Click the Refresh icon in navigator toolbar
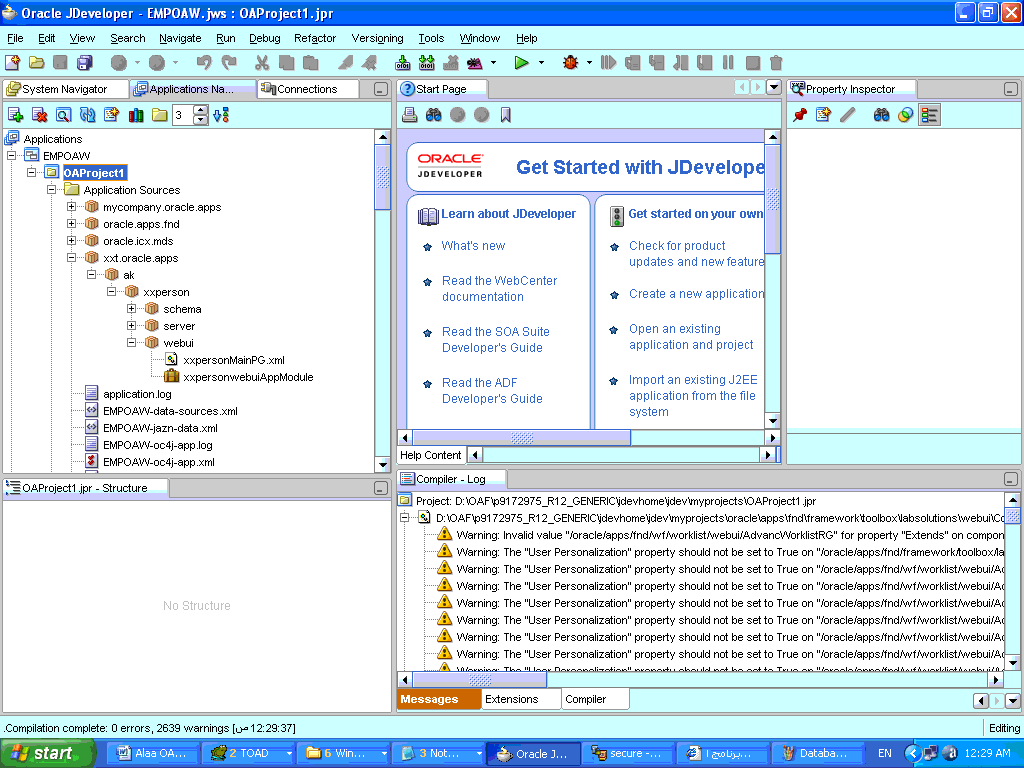The width and height of the screenshot is (1024, 768). pos(88,116)
